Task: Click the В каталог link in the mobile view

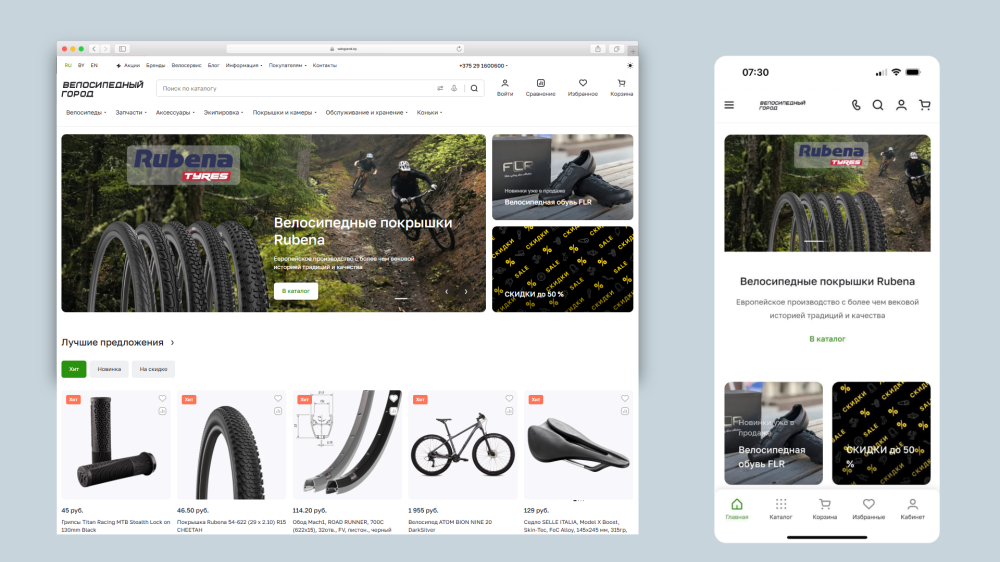Action: point(827,339)
